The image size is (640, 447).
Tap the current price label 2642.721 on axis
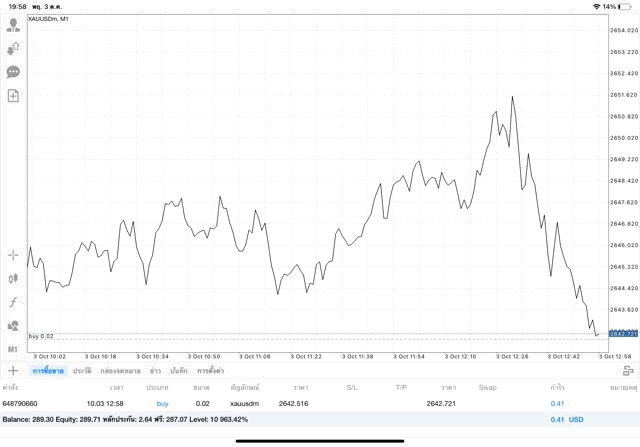click(x=623, y=332)
